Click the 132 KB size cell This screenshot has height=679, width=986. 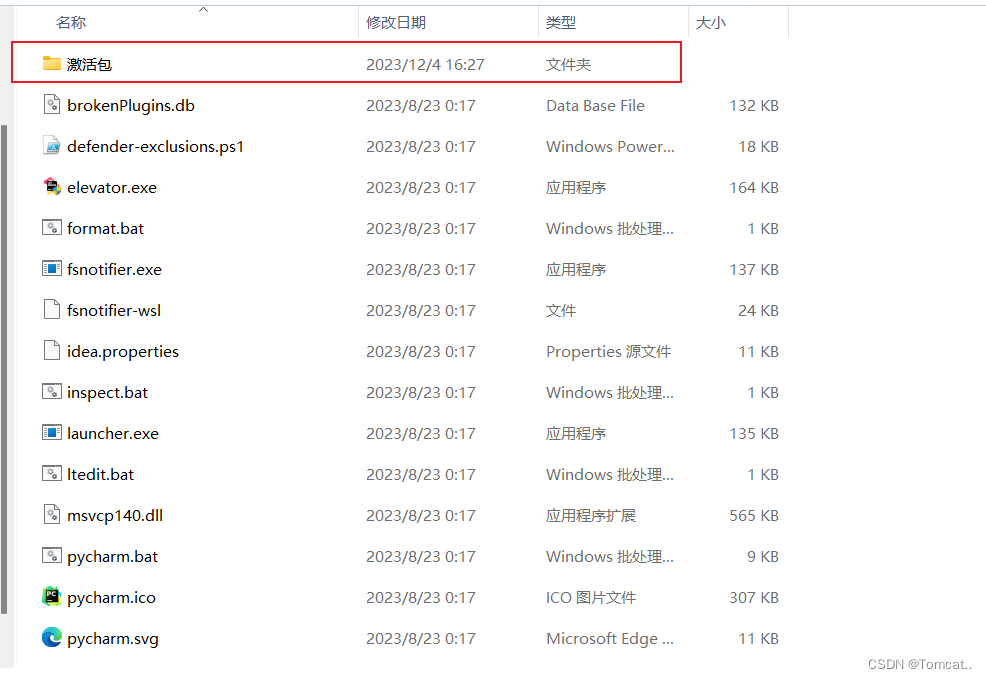click(x=754, y=105)
